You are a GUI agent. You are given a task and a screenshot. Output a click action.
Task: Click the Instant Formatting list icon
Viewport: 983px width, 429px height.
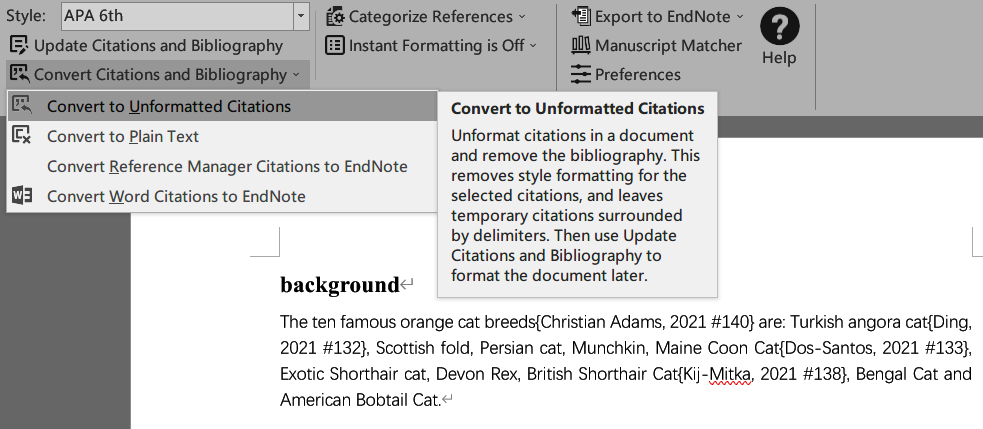pos(335,45)
